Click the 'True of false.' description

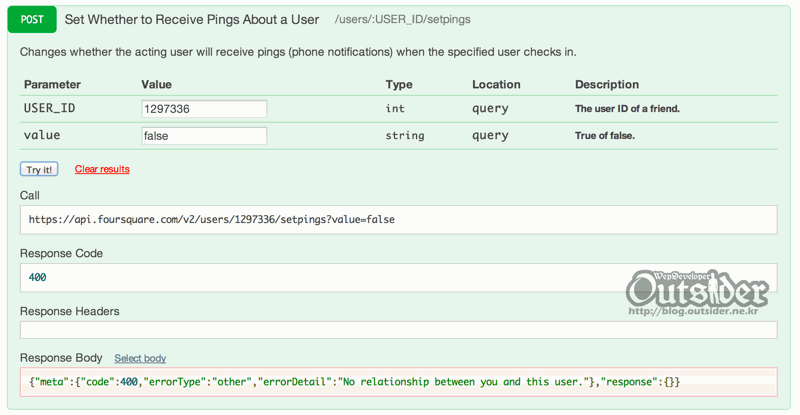(605, 136)
